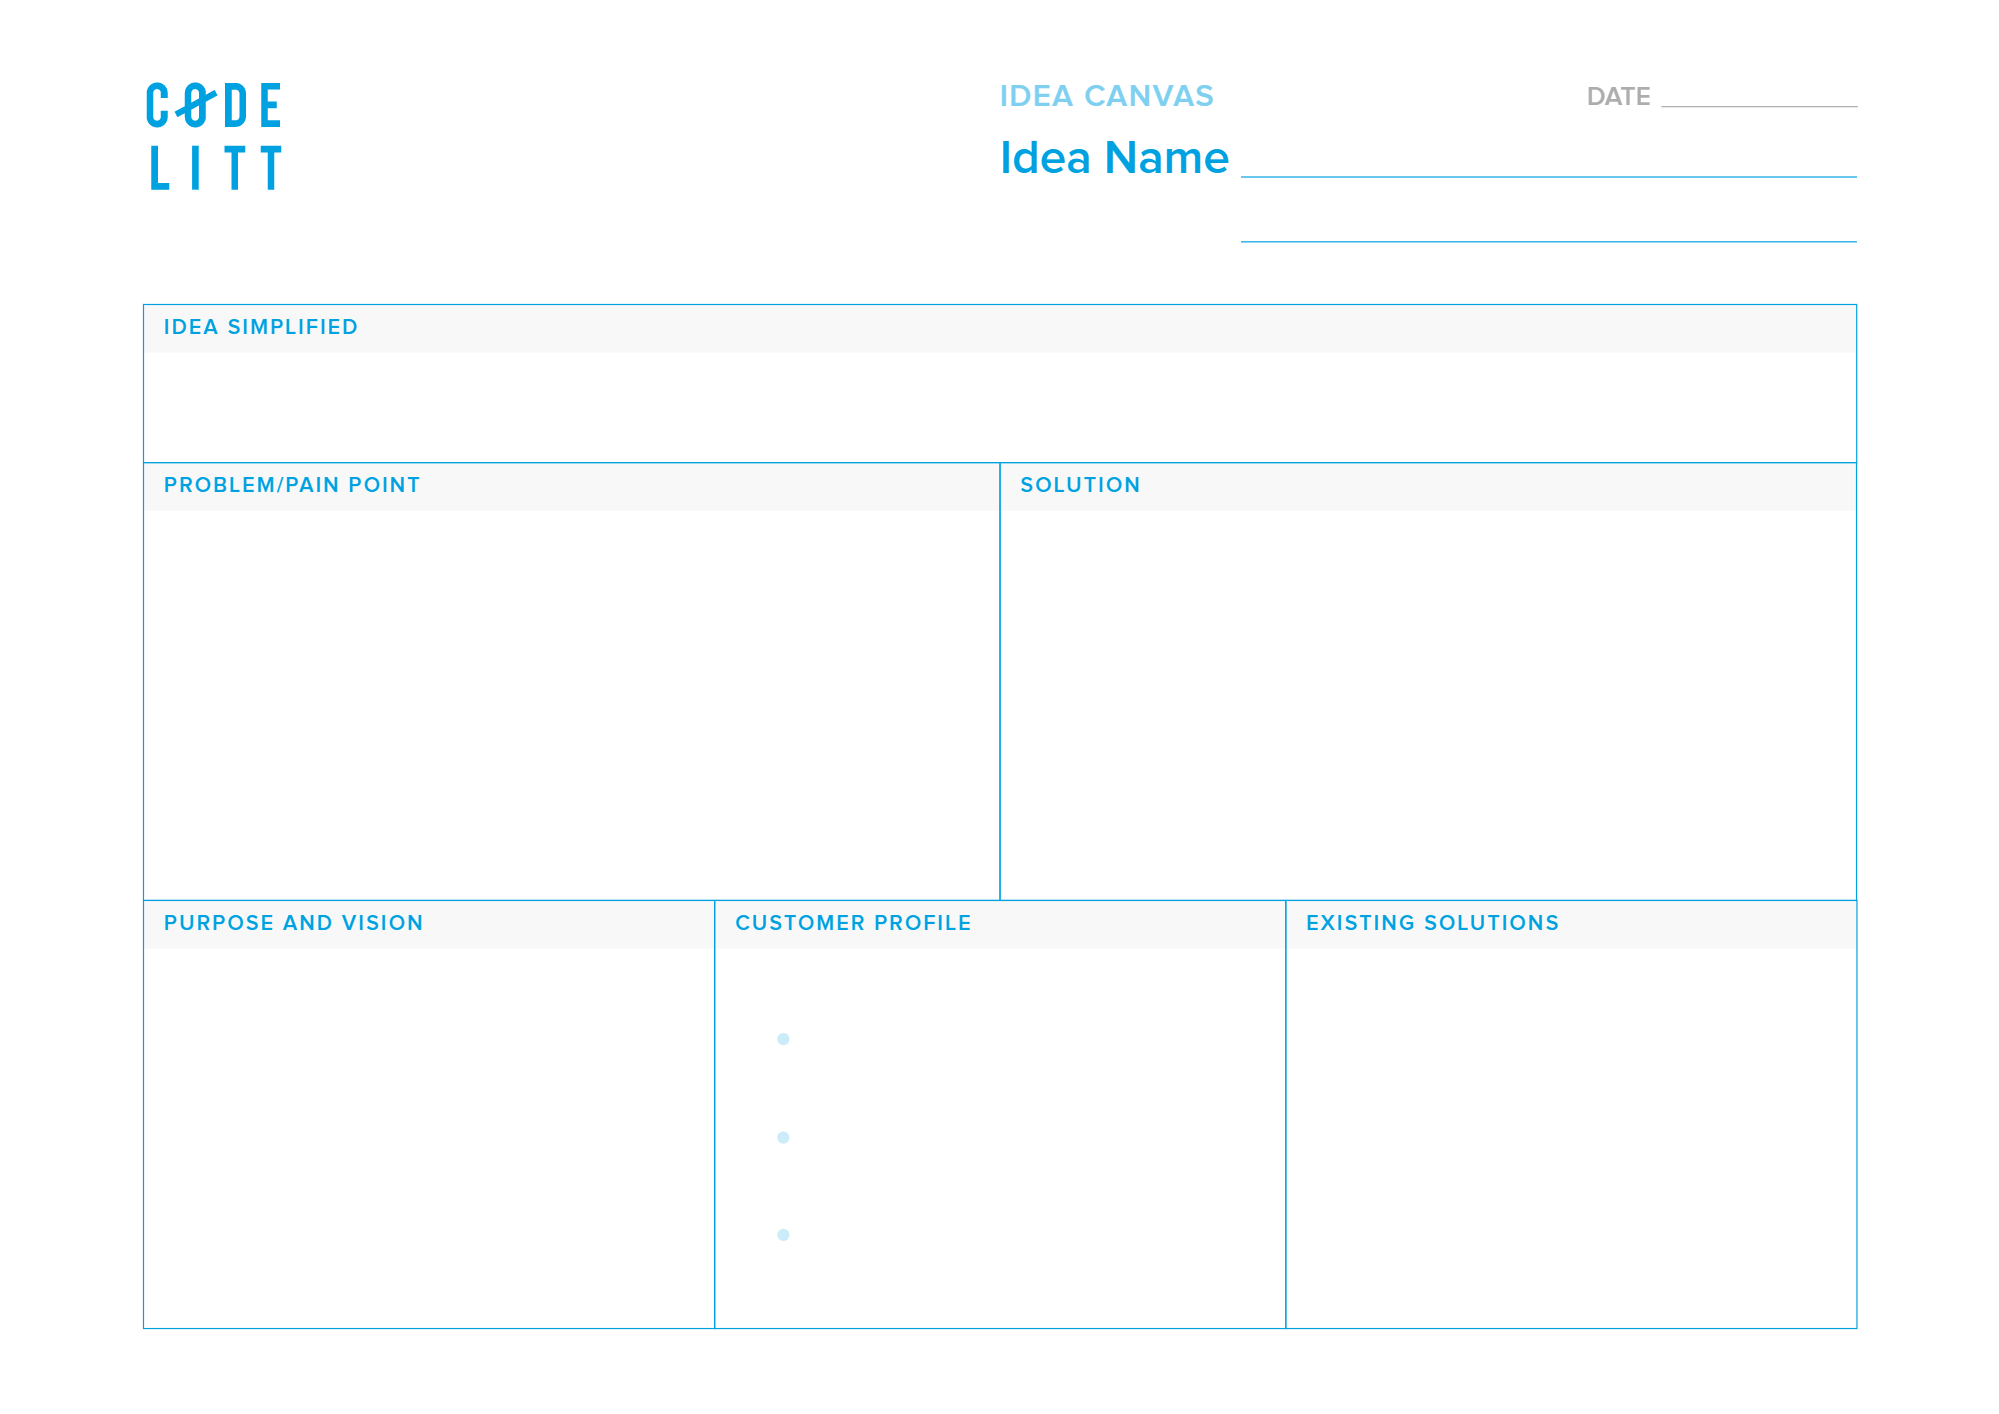The image size is (1999, 1414).
Task: Click the Idea Name label
Action: (x=1114, y=158)
